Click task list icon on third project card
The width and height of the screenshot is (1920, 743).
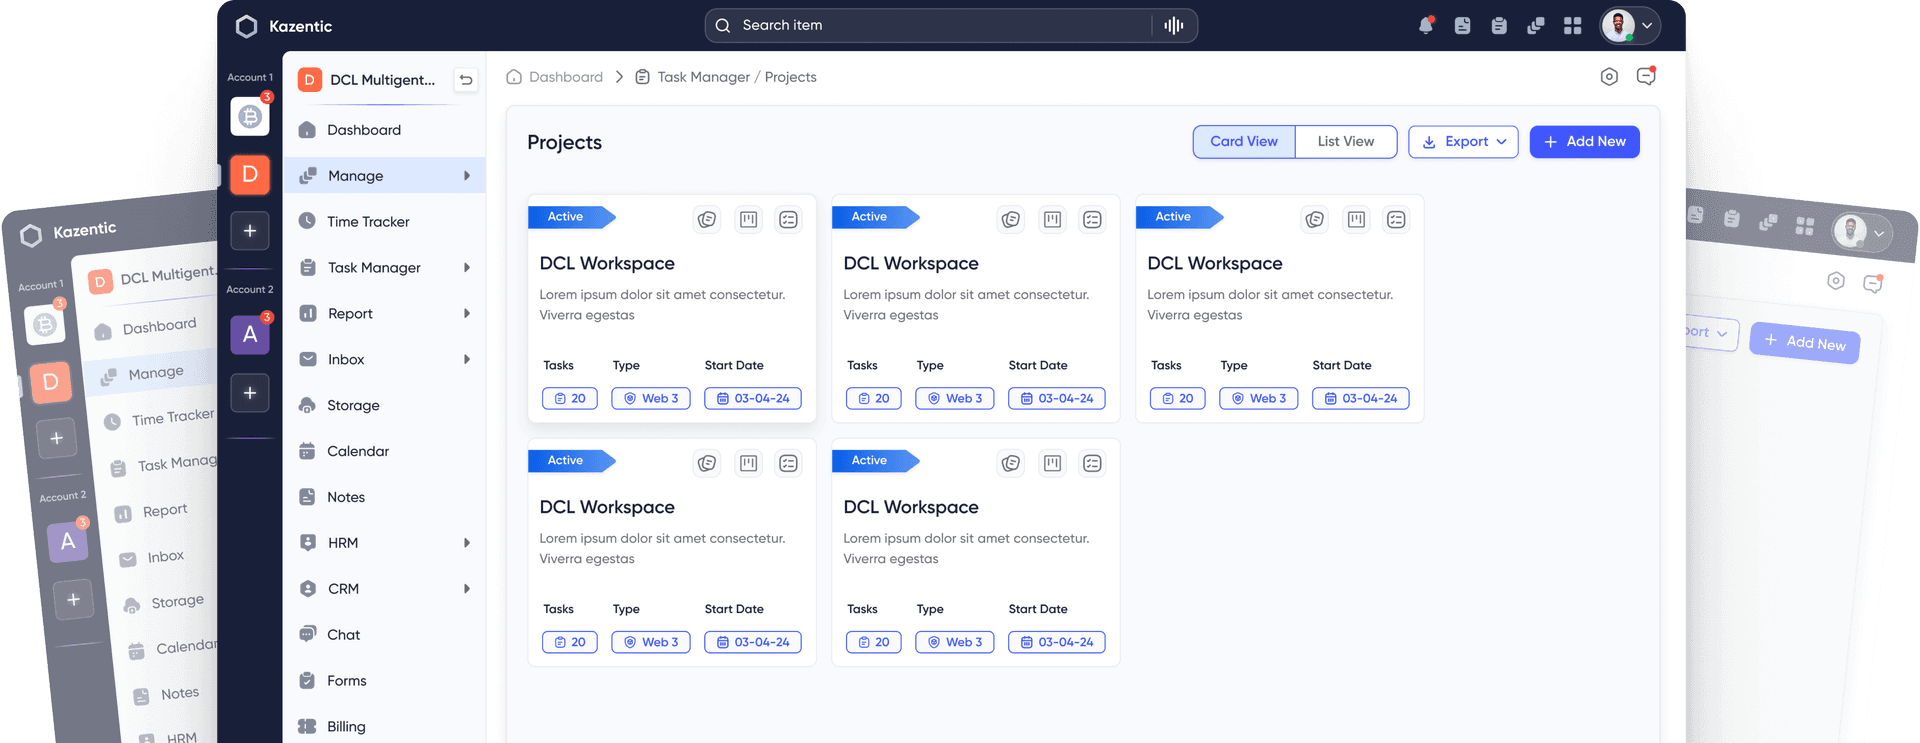1396,219
